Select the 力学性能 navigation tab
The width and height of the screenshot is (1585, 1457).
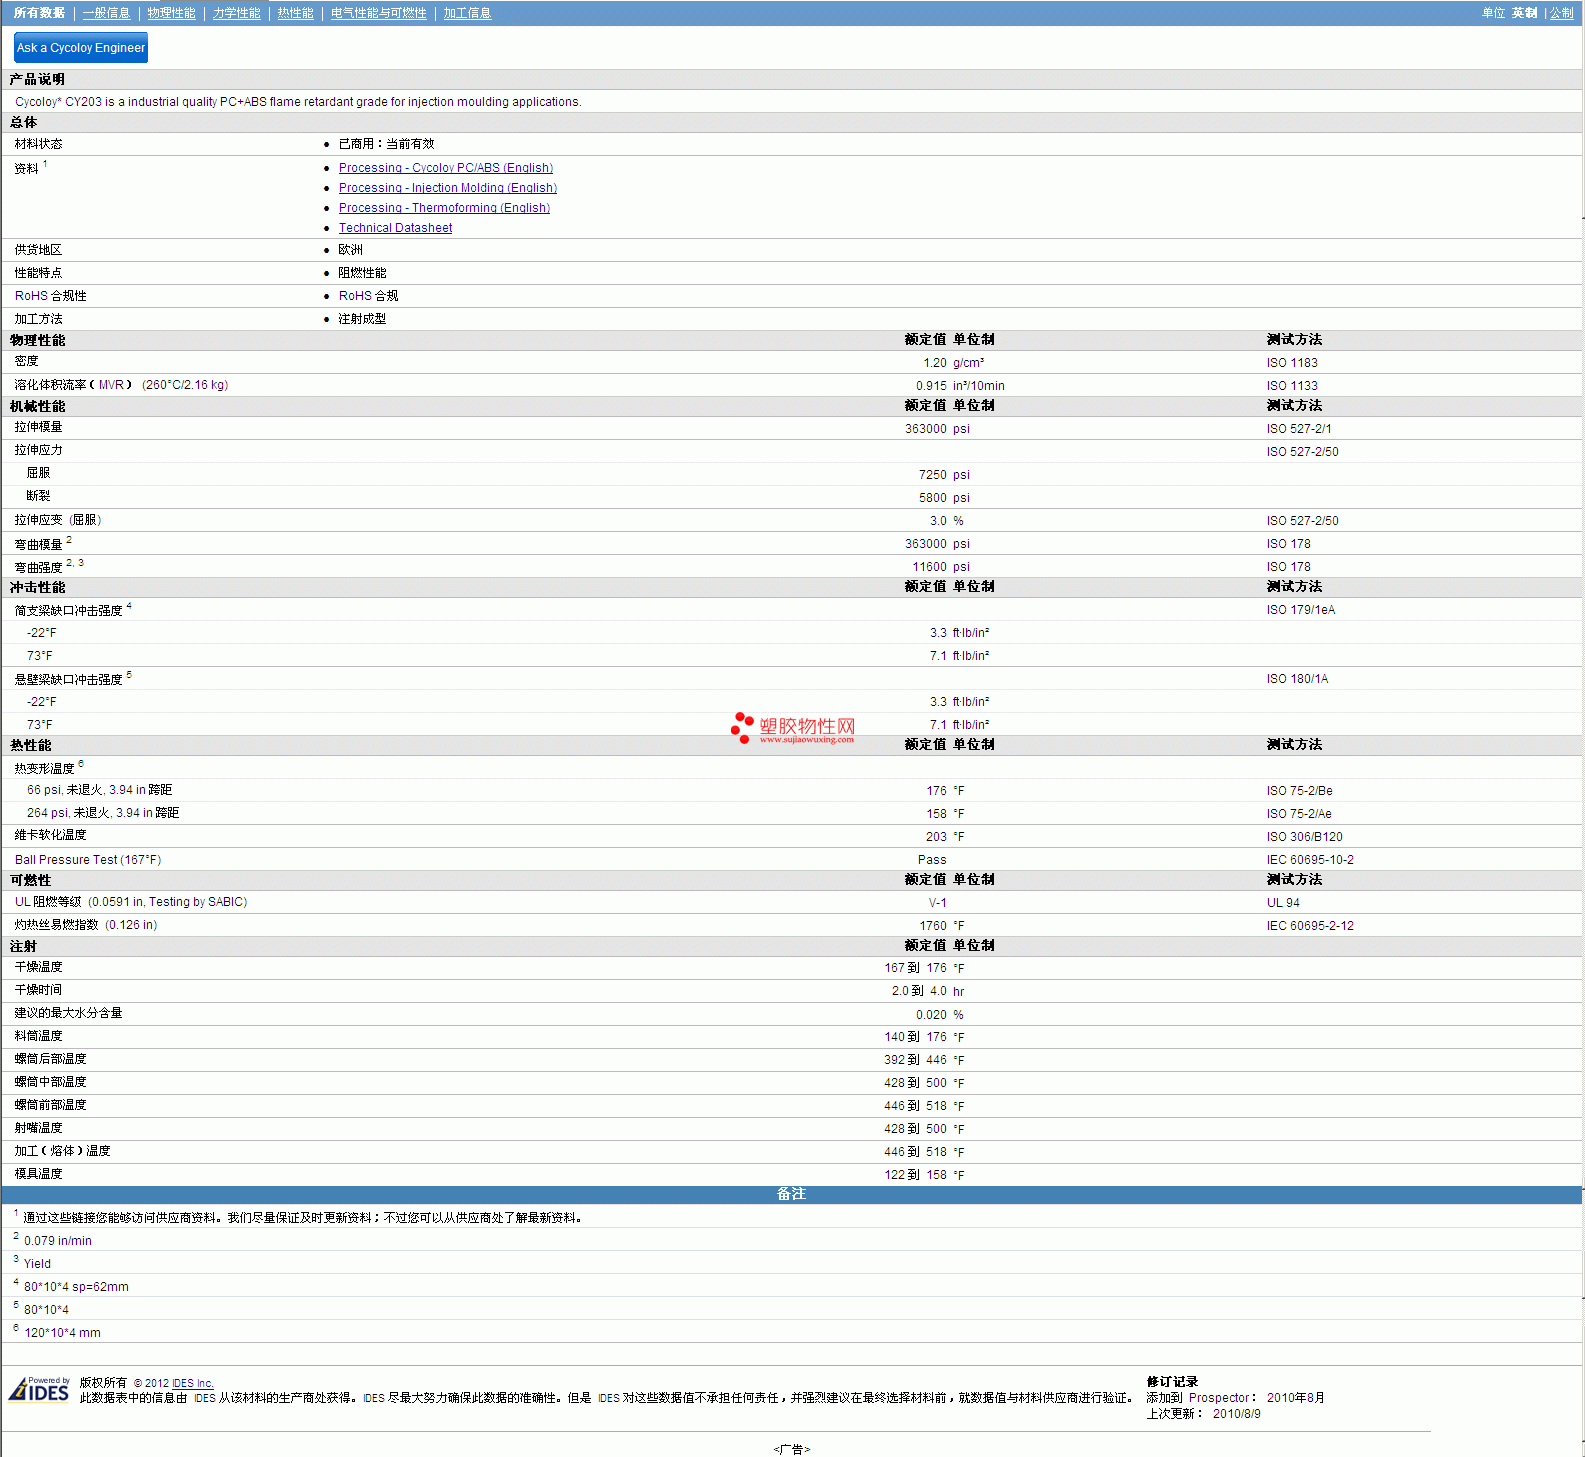(x=236, y=13)
